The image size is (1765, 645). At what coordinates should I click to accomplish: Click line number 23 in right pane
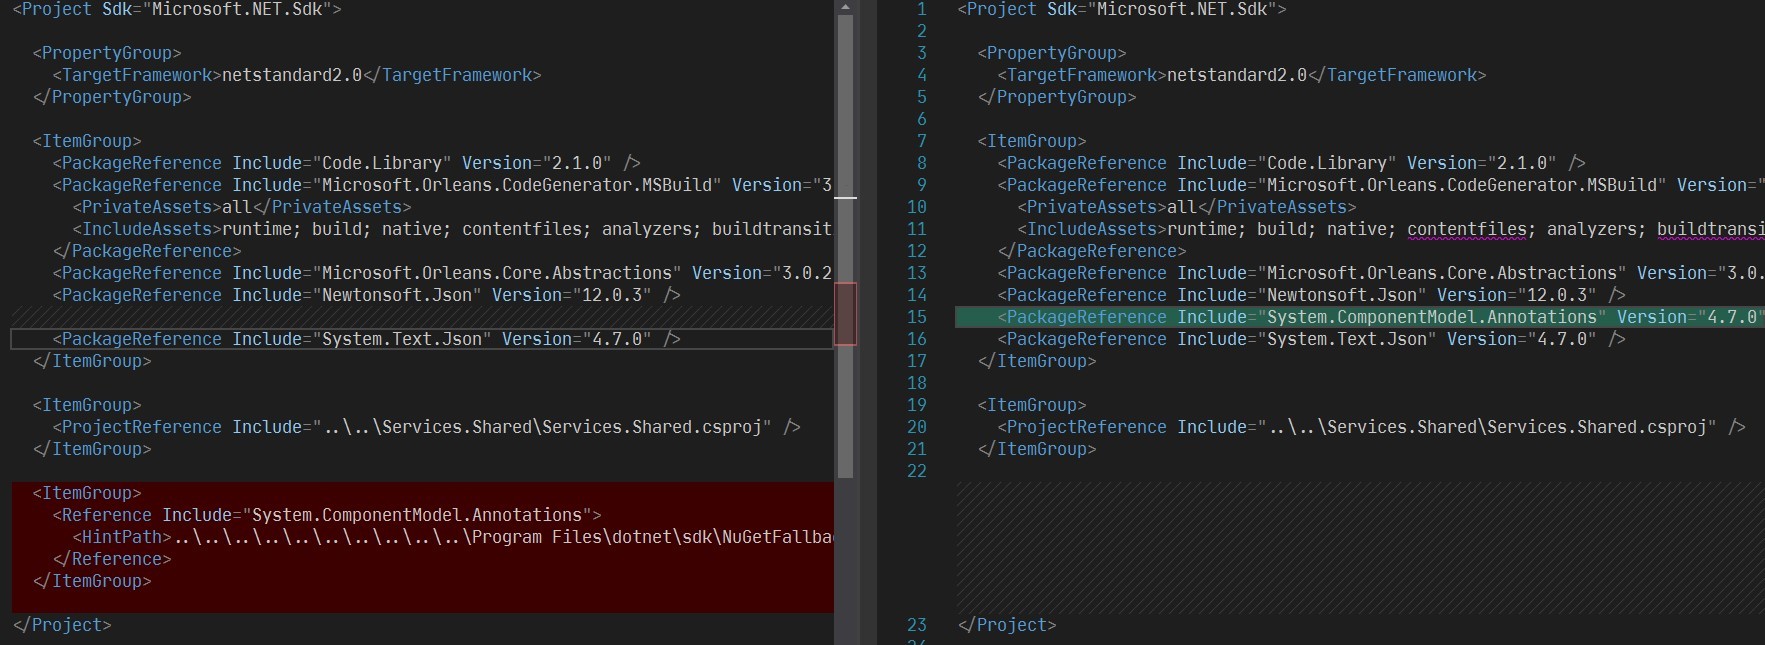click(x=916, y=625)
